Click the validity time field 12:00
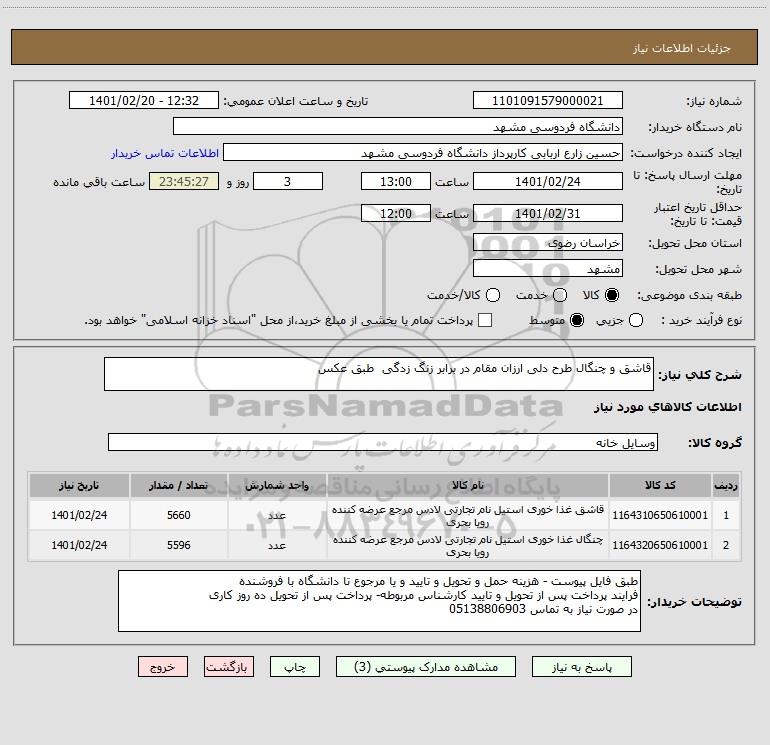Viewport: 770px width, 745px height. (396, 214)
